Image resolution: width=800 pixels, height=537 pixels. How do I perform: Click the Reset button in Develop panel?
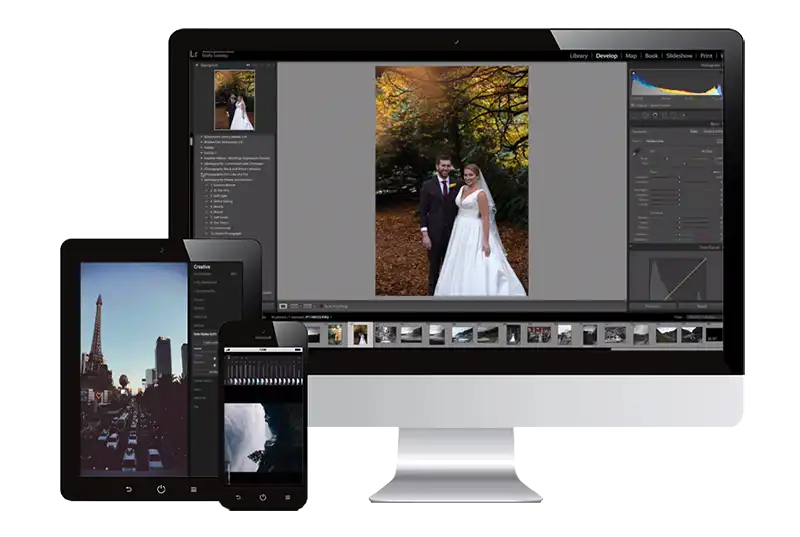[x=700, y=306]
